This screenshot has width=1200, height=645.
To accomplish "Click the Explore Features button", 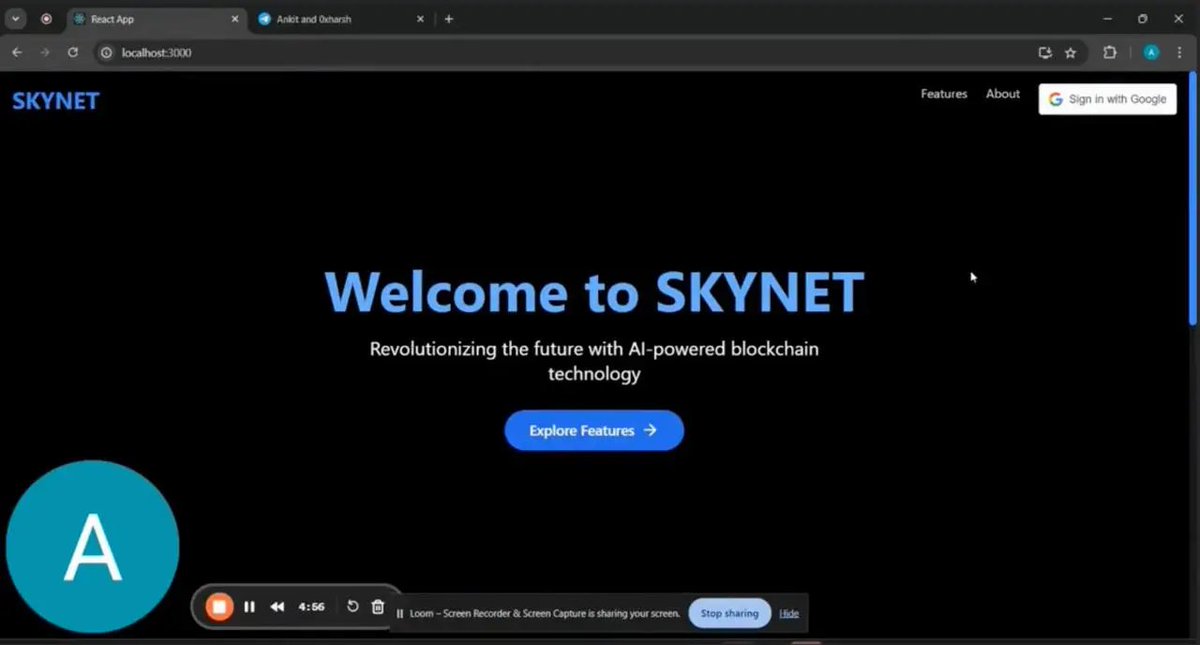I will coord(594,430).
